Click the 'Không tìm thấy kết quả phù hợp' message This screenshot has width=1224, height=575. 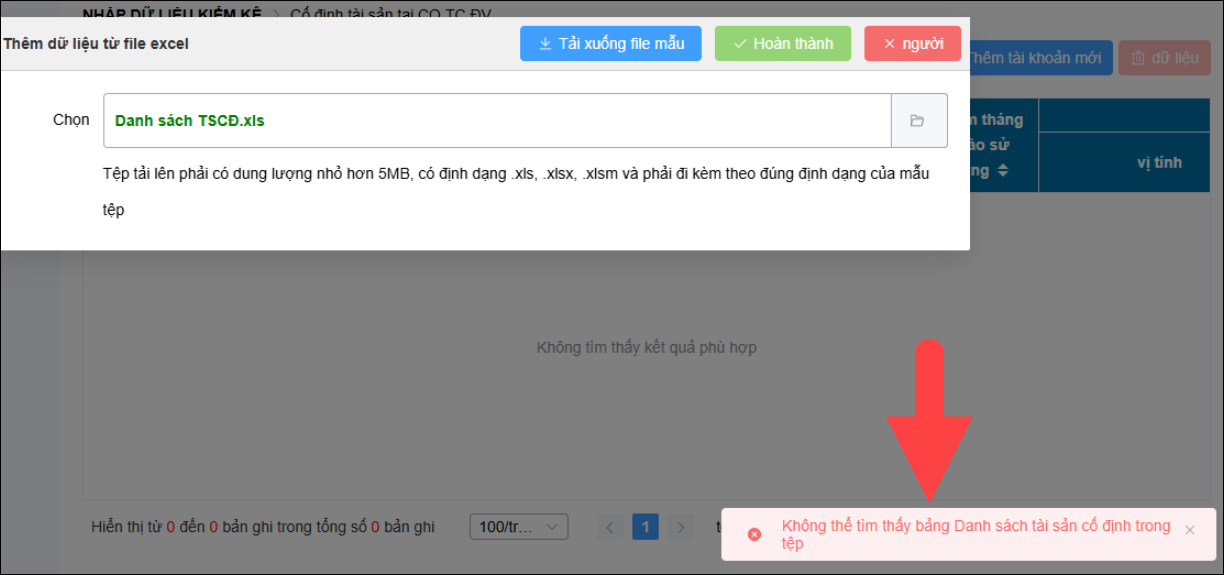(x=646, y=348)
